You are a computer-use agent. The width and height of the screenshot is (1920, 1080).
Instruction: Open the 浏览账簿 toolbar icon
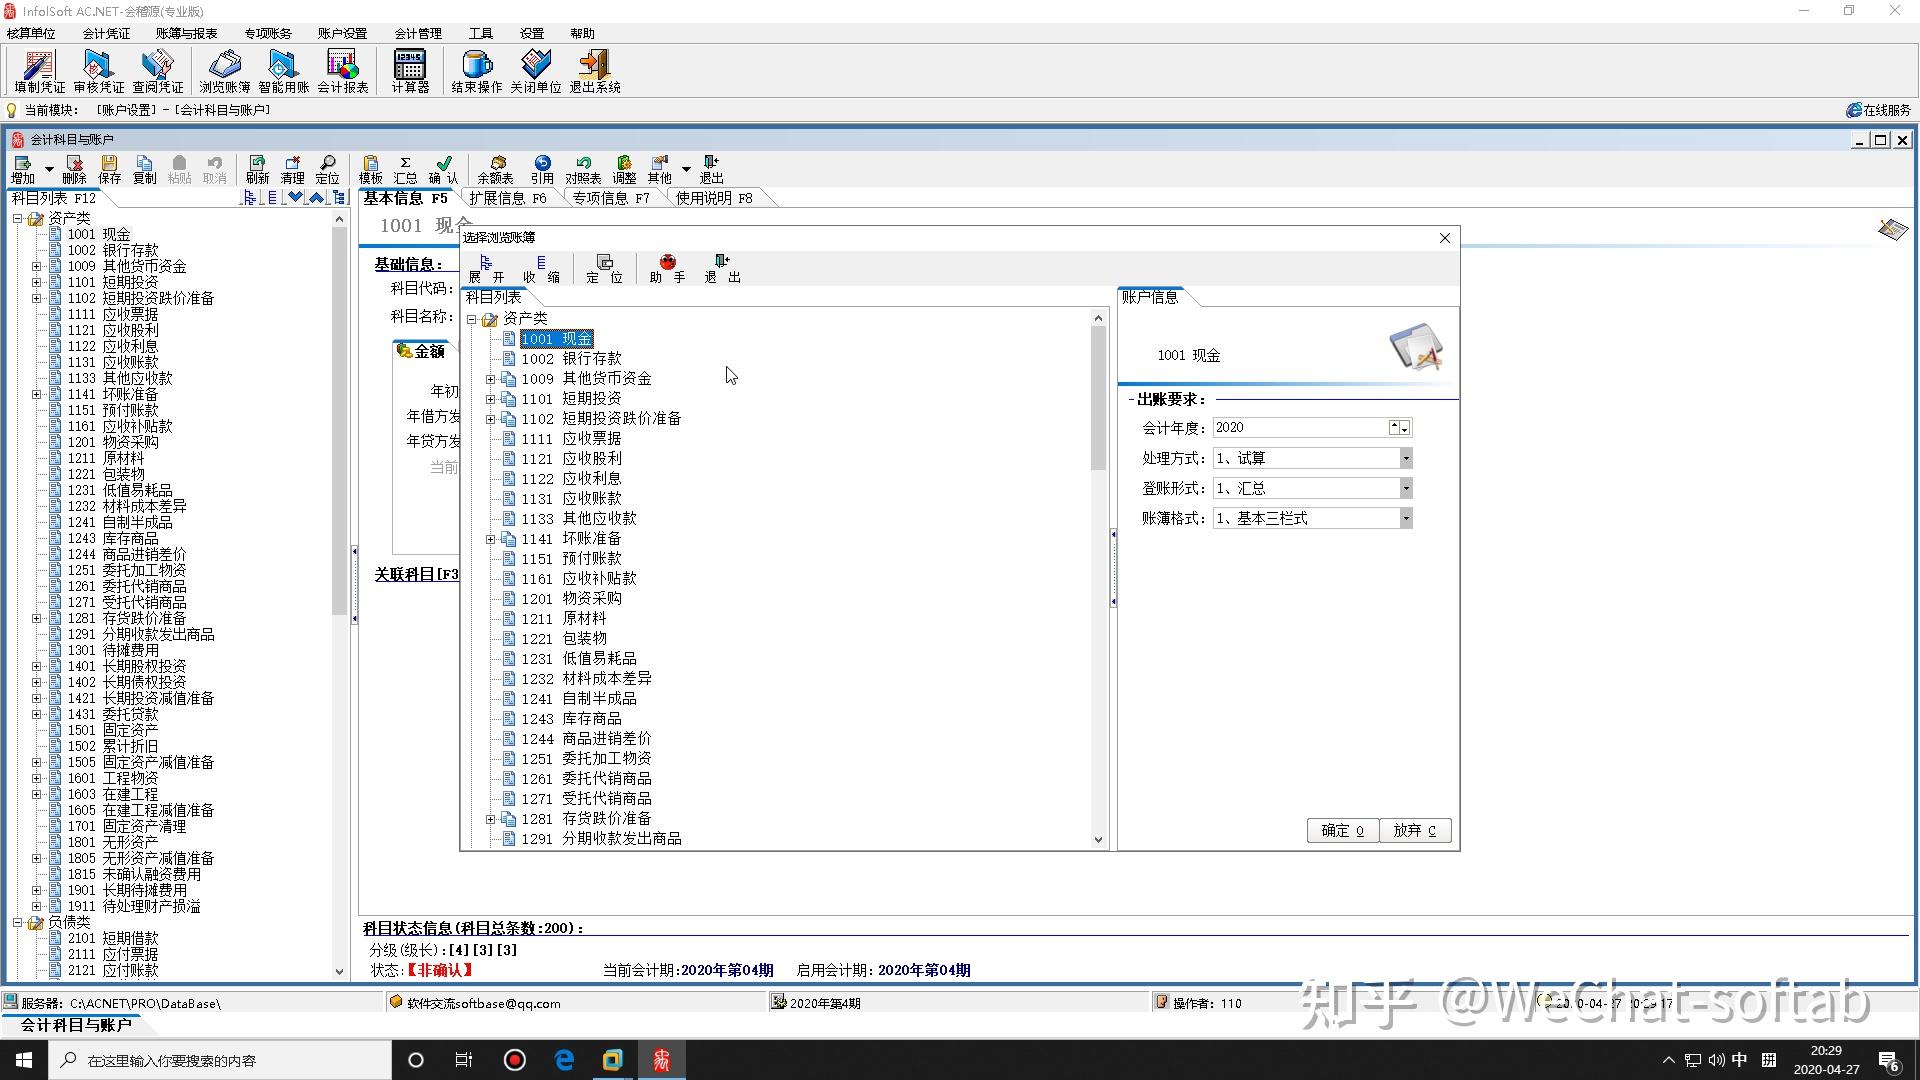(224, 72)
